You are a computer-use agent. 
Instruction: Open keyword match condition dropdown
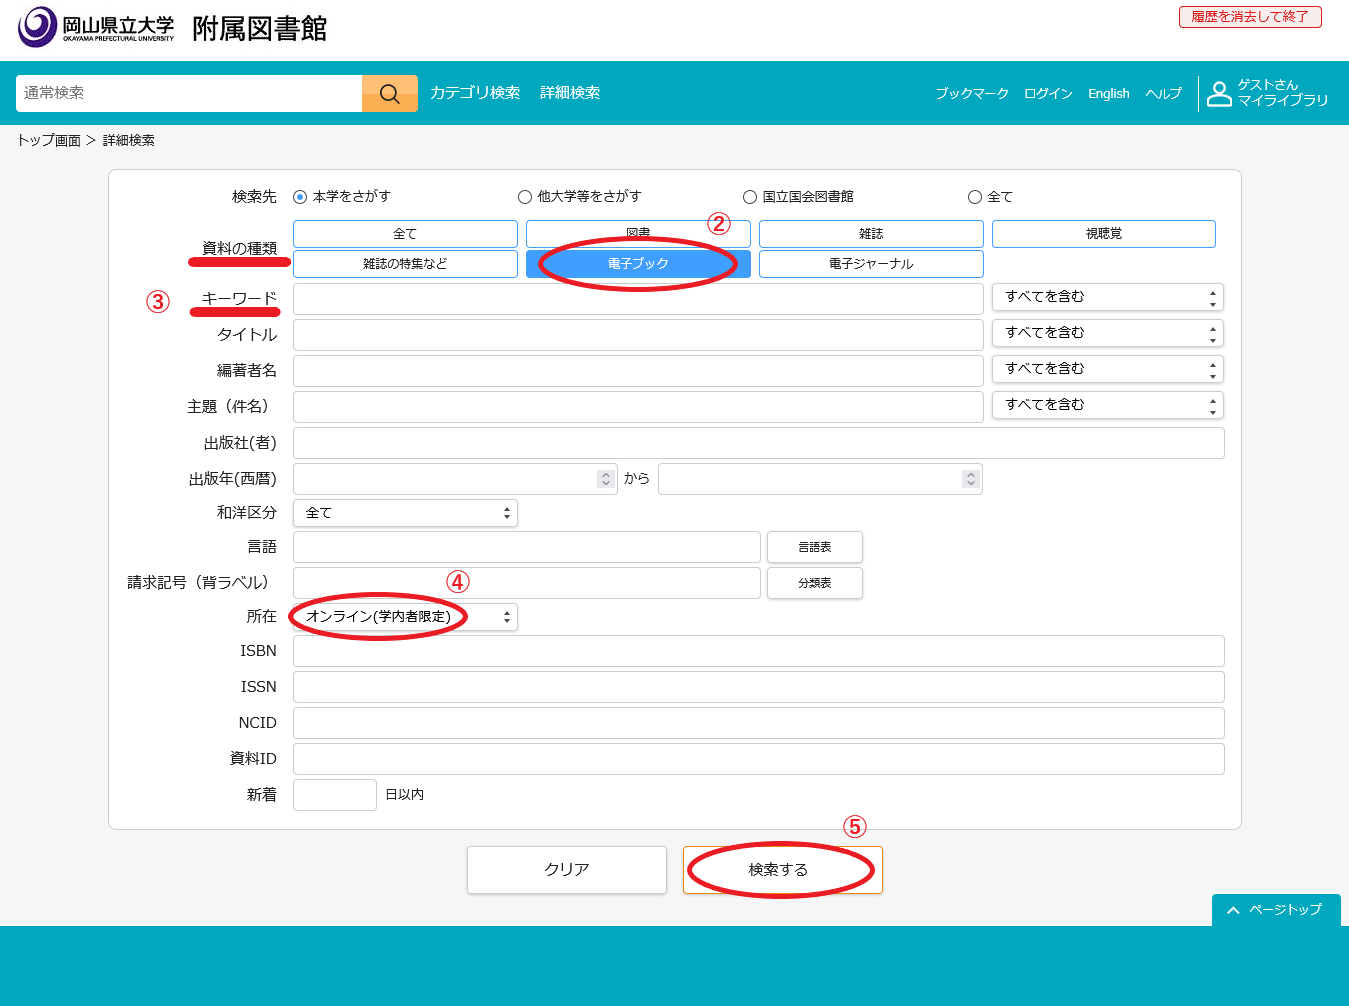pyautogui.click(x=1108, y=297)
